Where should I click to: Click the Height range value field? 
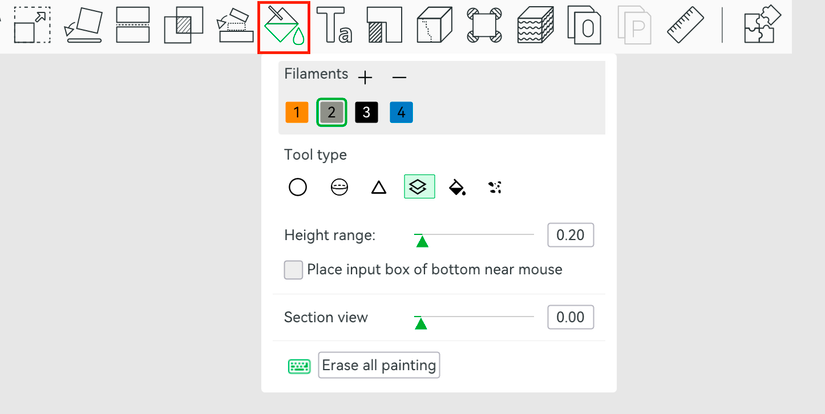click(x=570, y=235)
